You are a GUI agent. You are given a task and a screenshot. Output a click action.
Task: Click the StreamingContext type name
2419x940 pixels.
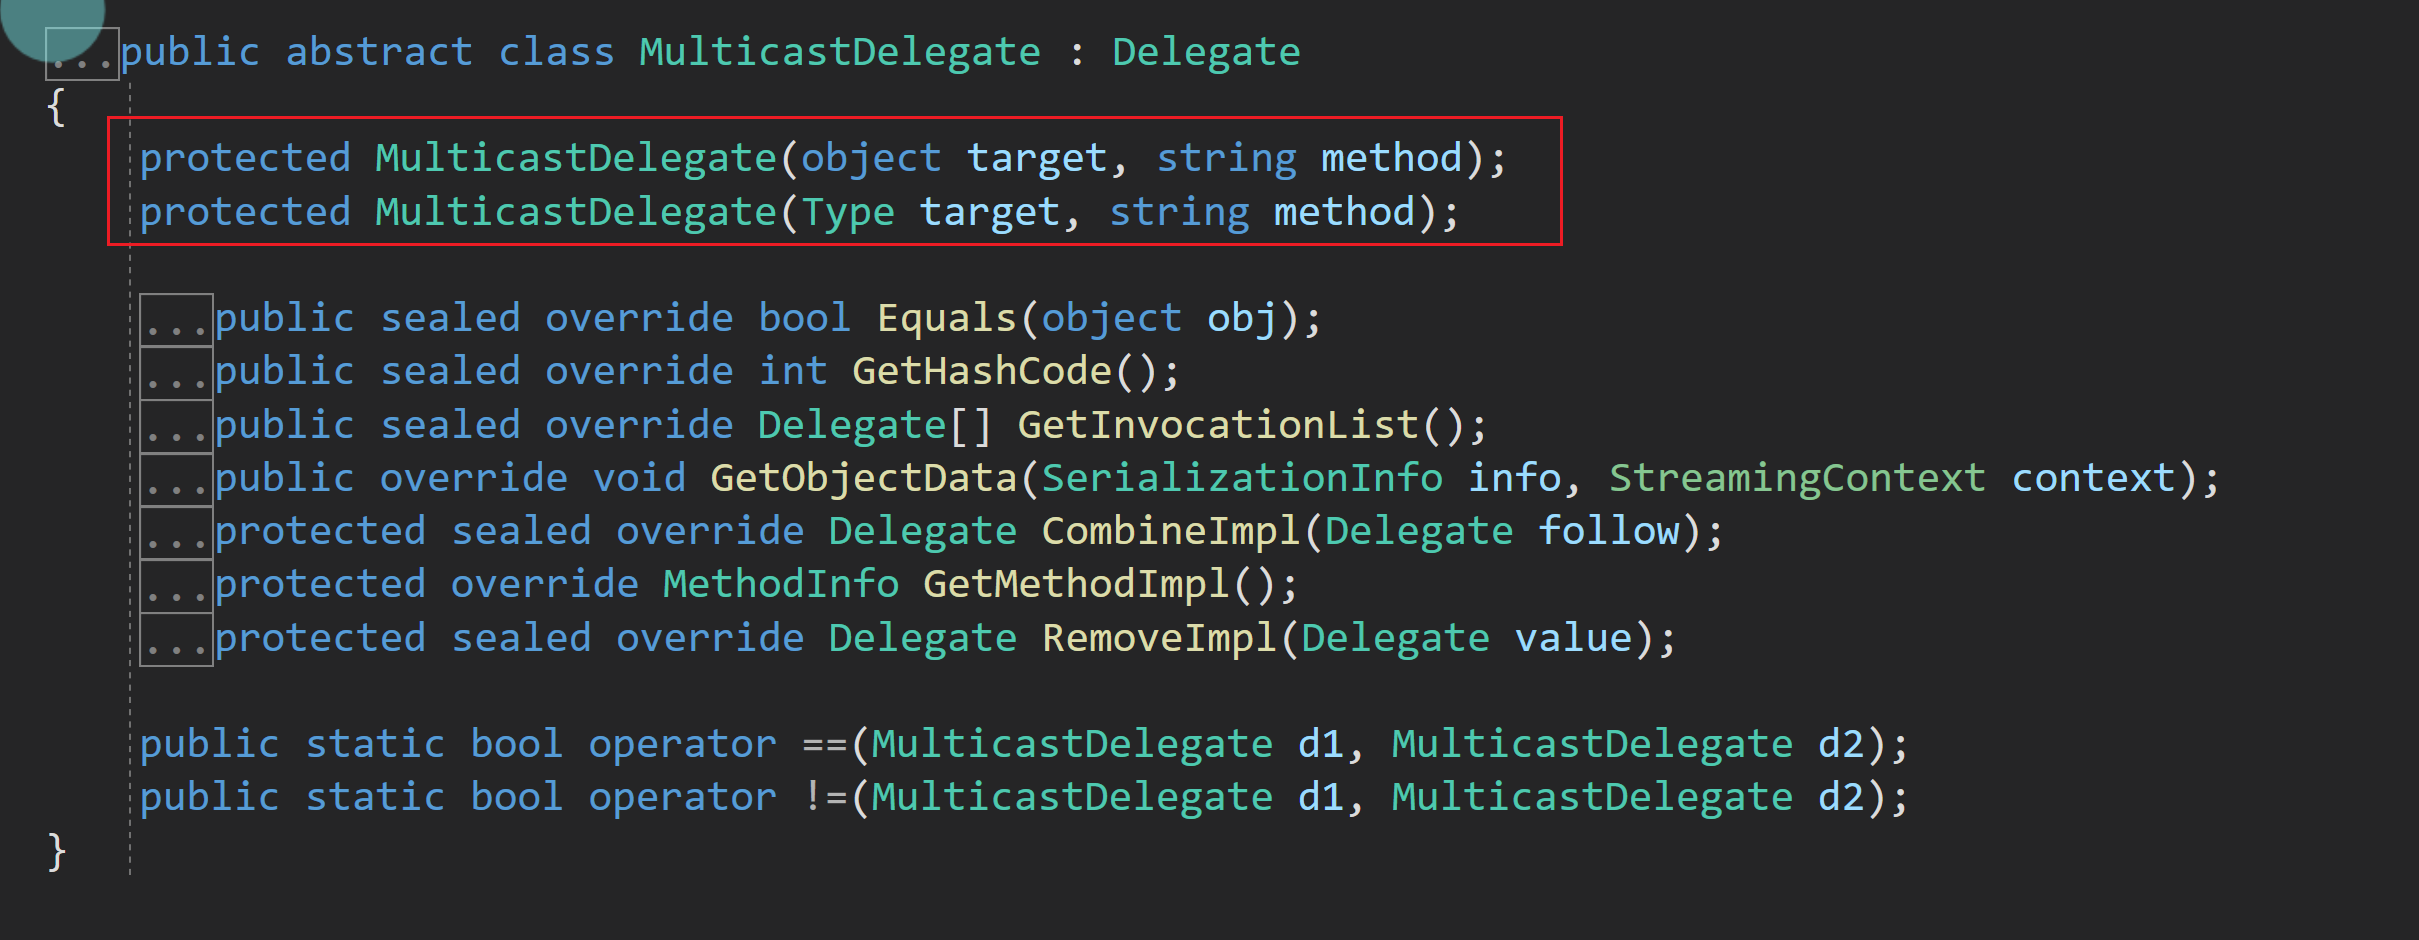coord(1797,478)
